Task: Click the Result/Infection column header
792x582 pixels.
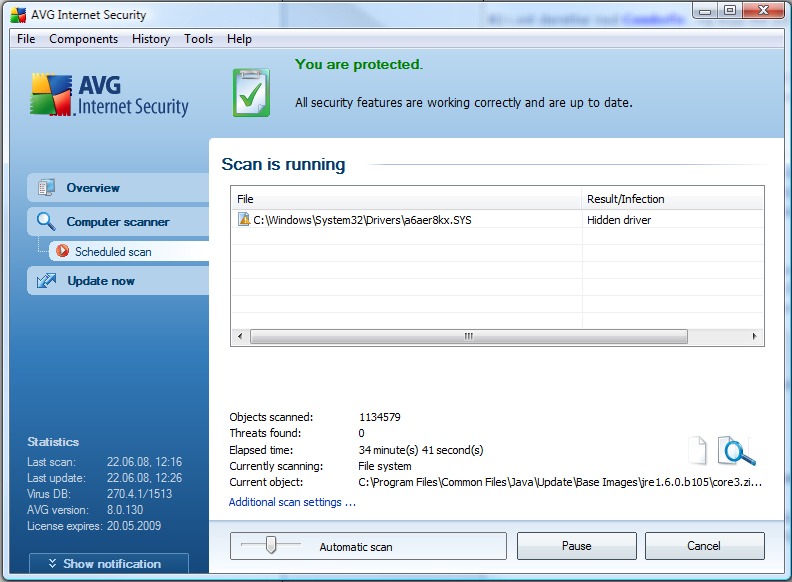Action: point(673,199)
